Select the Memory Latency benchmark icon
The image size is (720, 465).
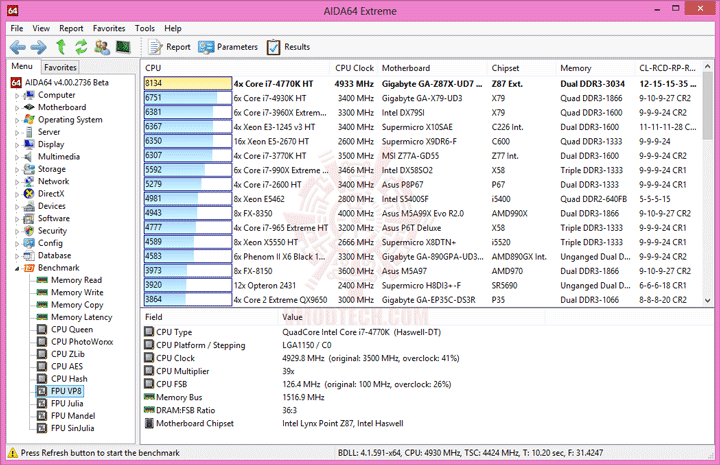pyautogui.click(x=42, y=317)
